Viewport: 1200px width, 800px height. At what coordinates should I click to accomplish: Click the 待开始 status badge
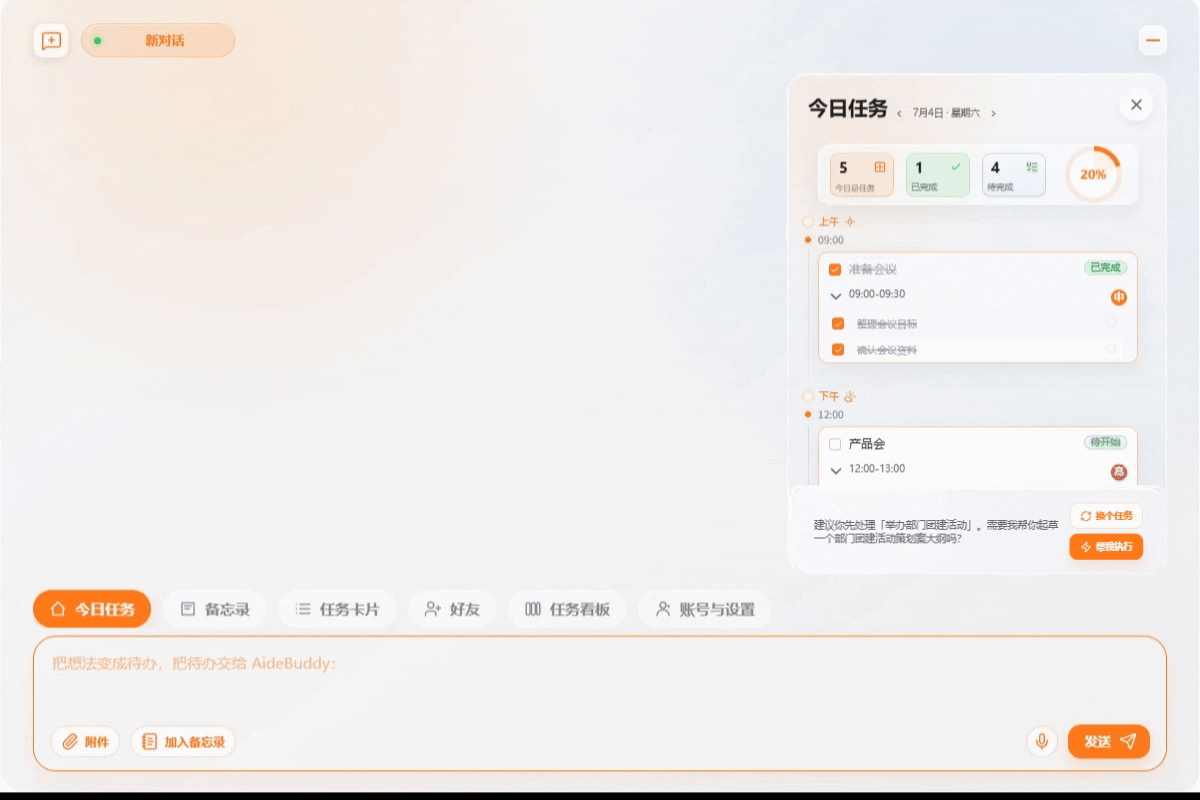coord(1105,442)
